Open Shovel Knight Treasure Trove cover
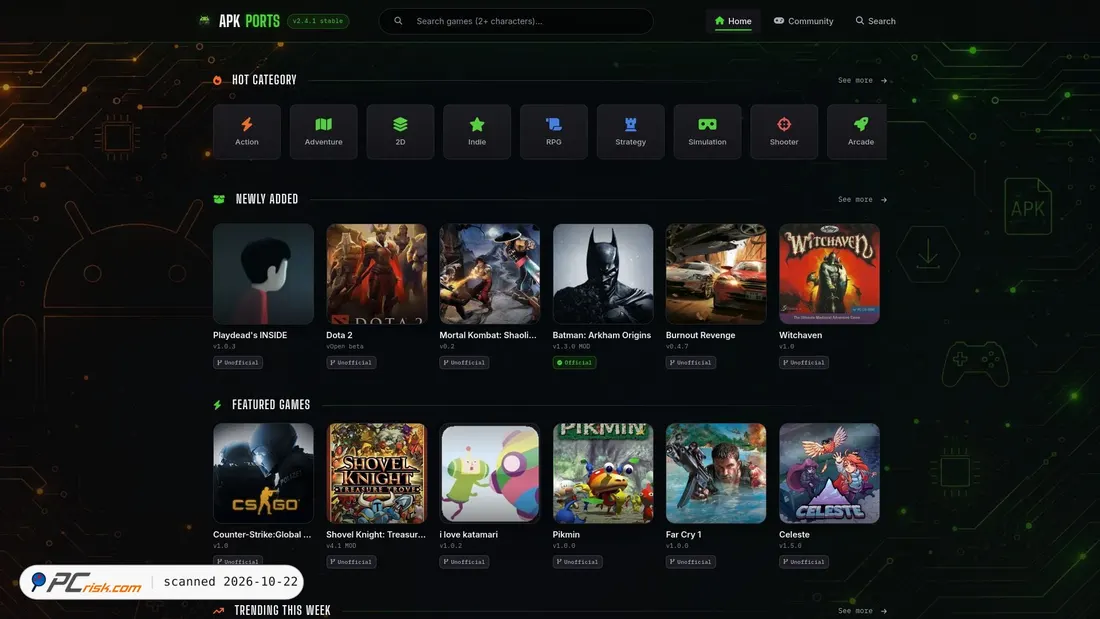Screen dimensions: 1100x619 (x=377, y=473)
